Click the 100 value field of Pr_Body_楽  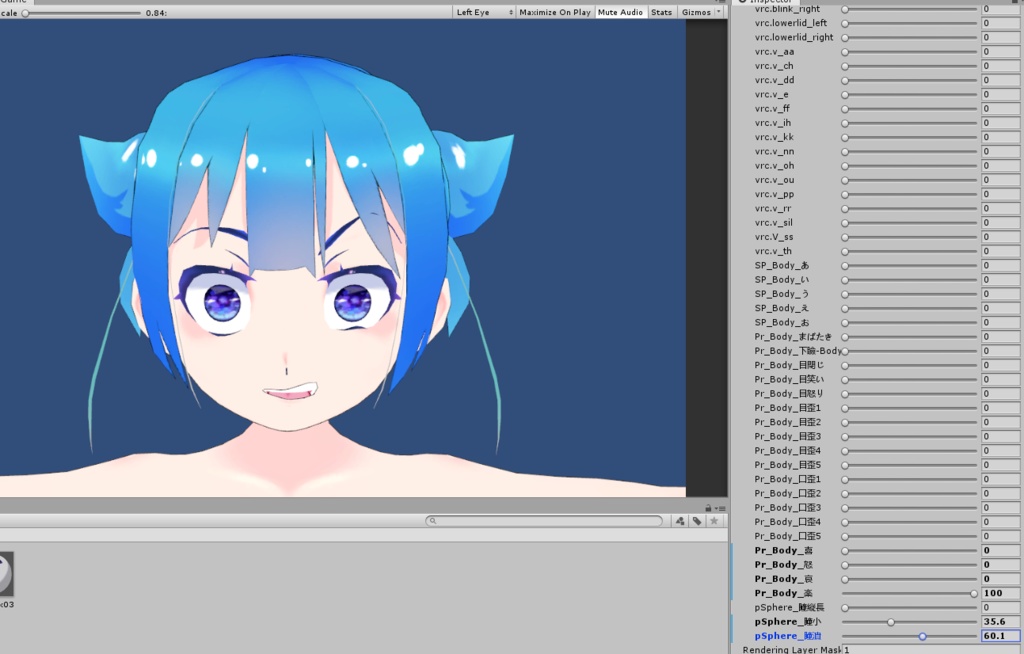click(1000, 593)
